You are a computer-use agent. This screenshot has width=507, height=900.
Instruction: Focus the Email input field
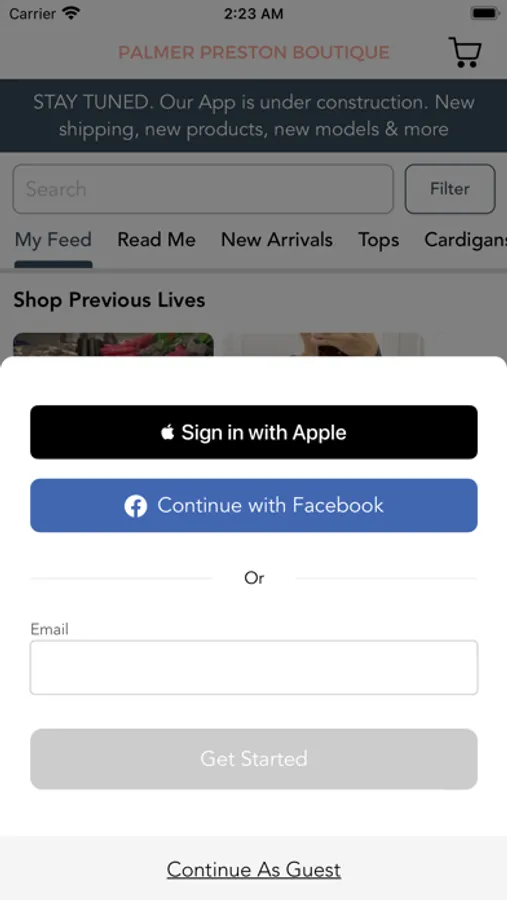(x=254, y=668)
